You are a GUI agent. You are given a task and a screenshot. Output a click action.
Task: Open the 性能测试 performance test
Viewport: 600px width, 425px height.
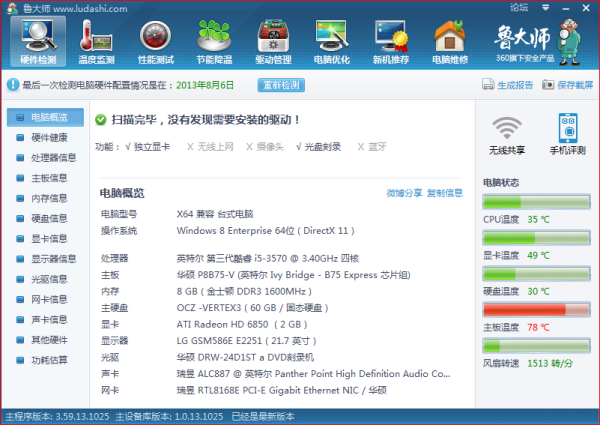[x=155, y=42]
